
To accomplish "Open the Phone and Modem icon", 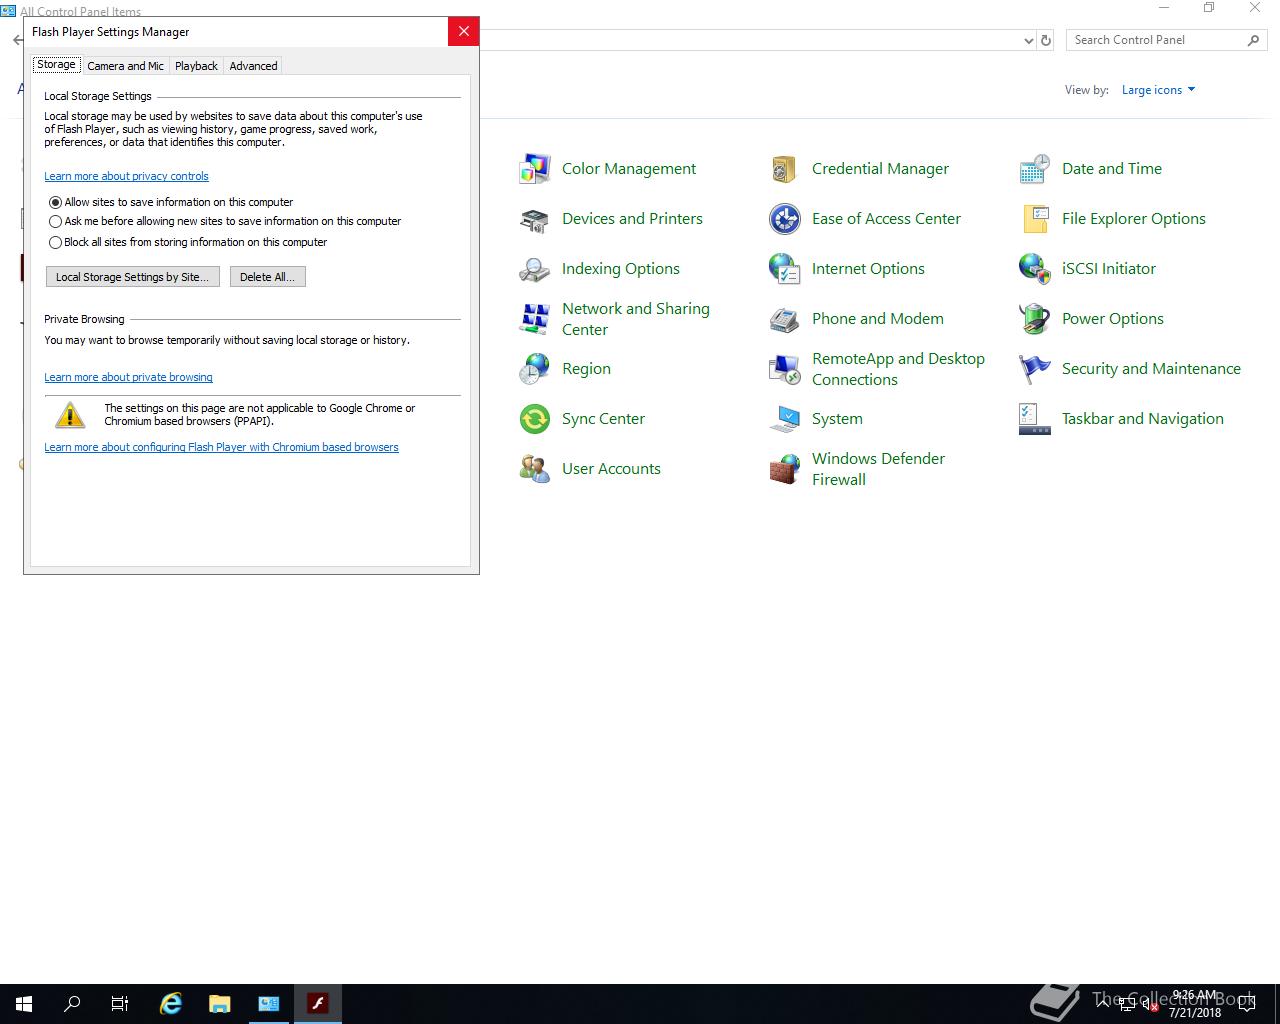I will tap(784, 319).
